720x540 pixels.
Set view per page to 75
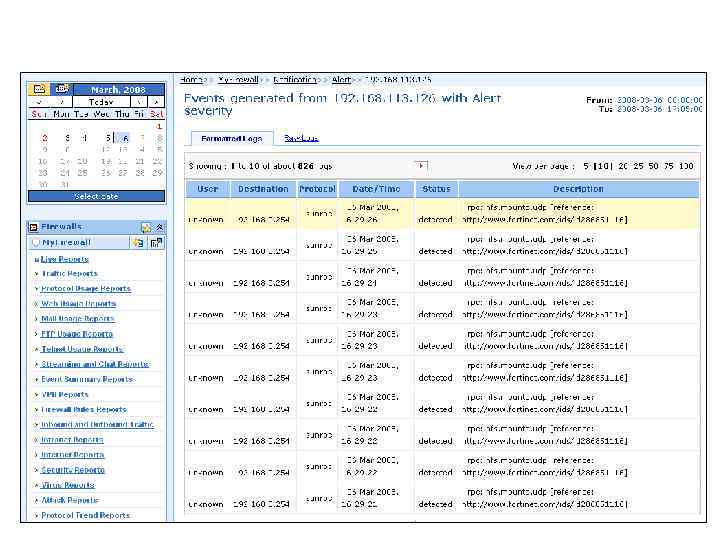(x=669, y=166)
